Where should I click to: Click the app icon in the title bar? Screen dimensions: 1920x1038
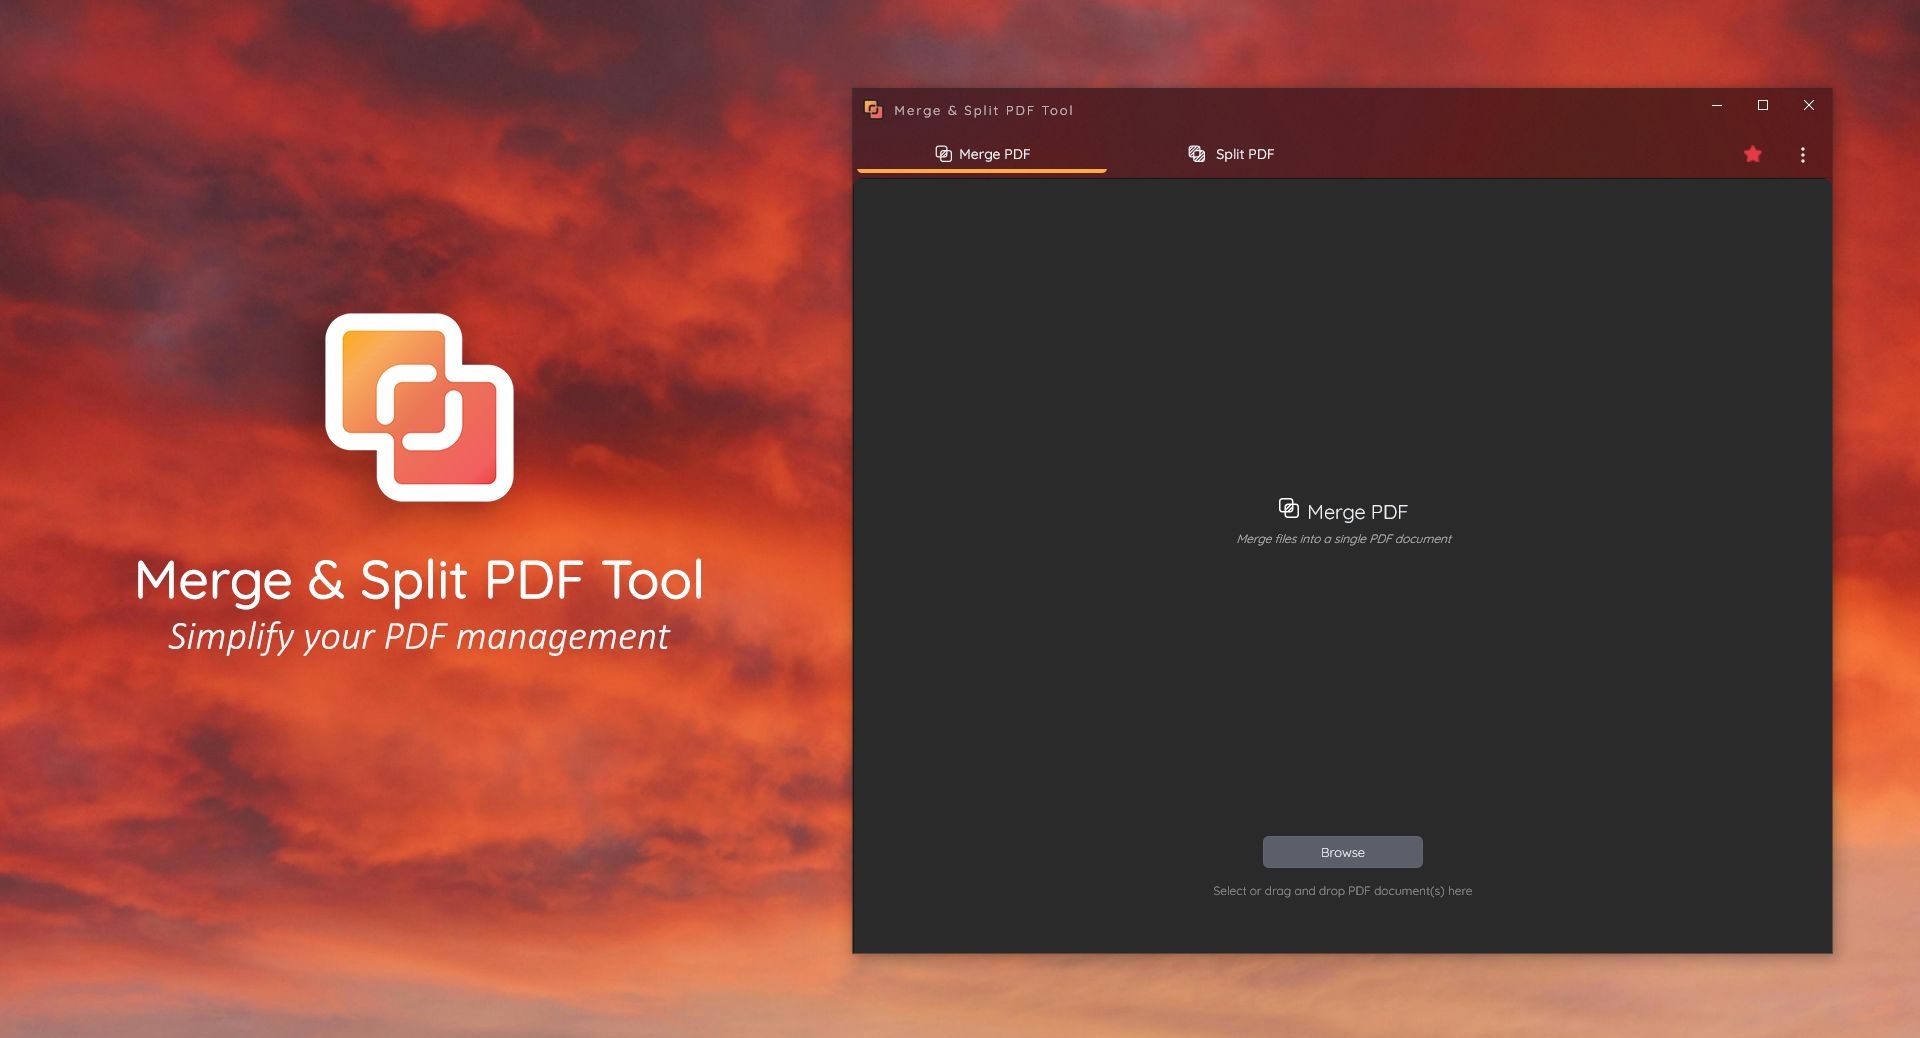point(872,110)
